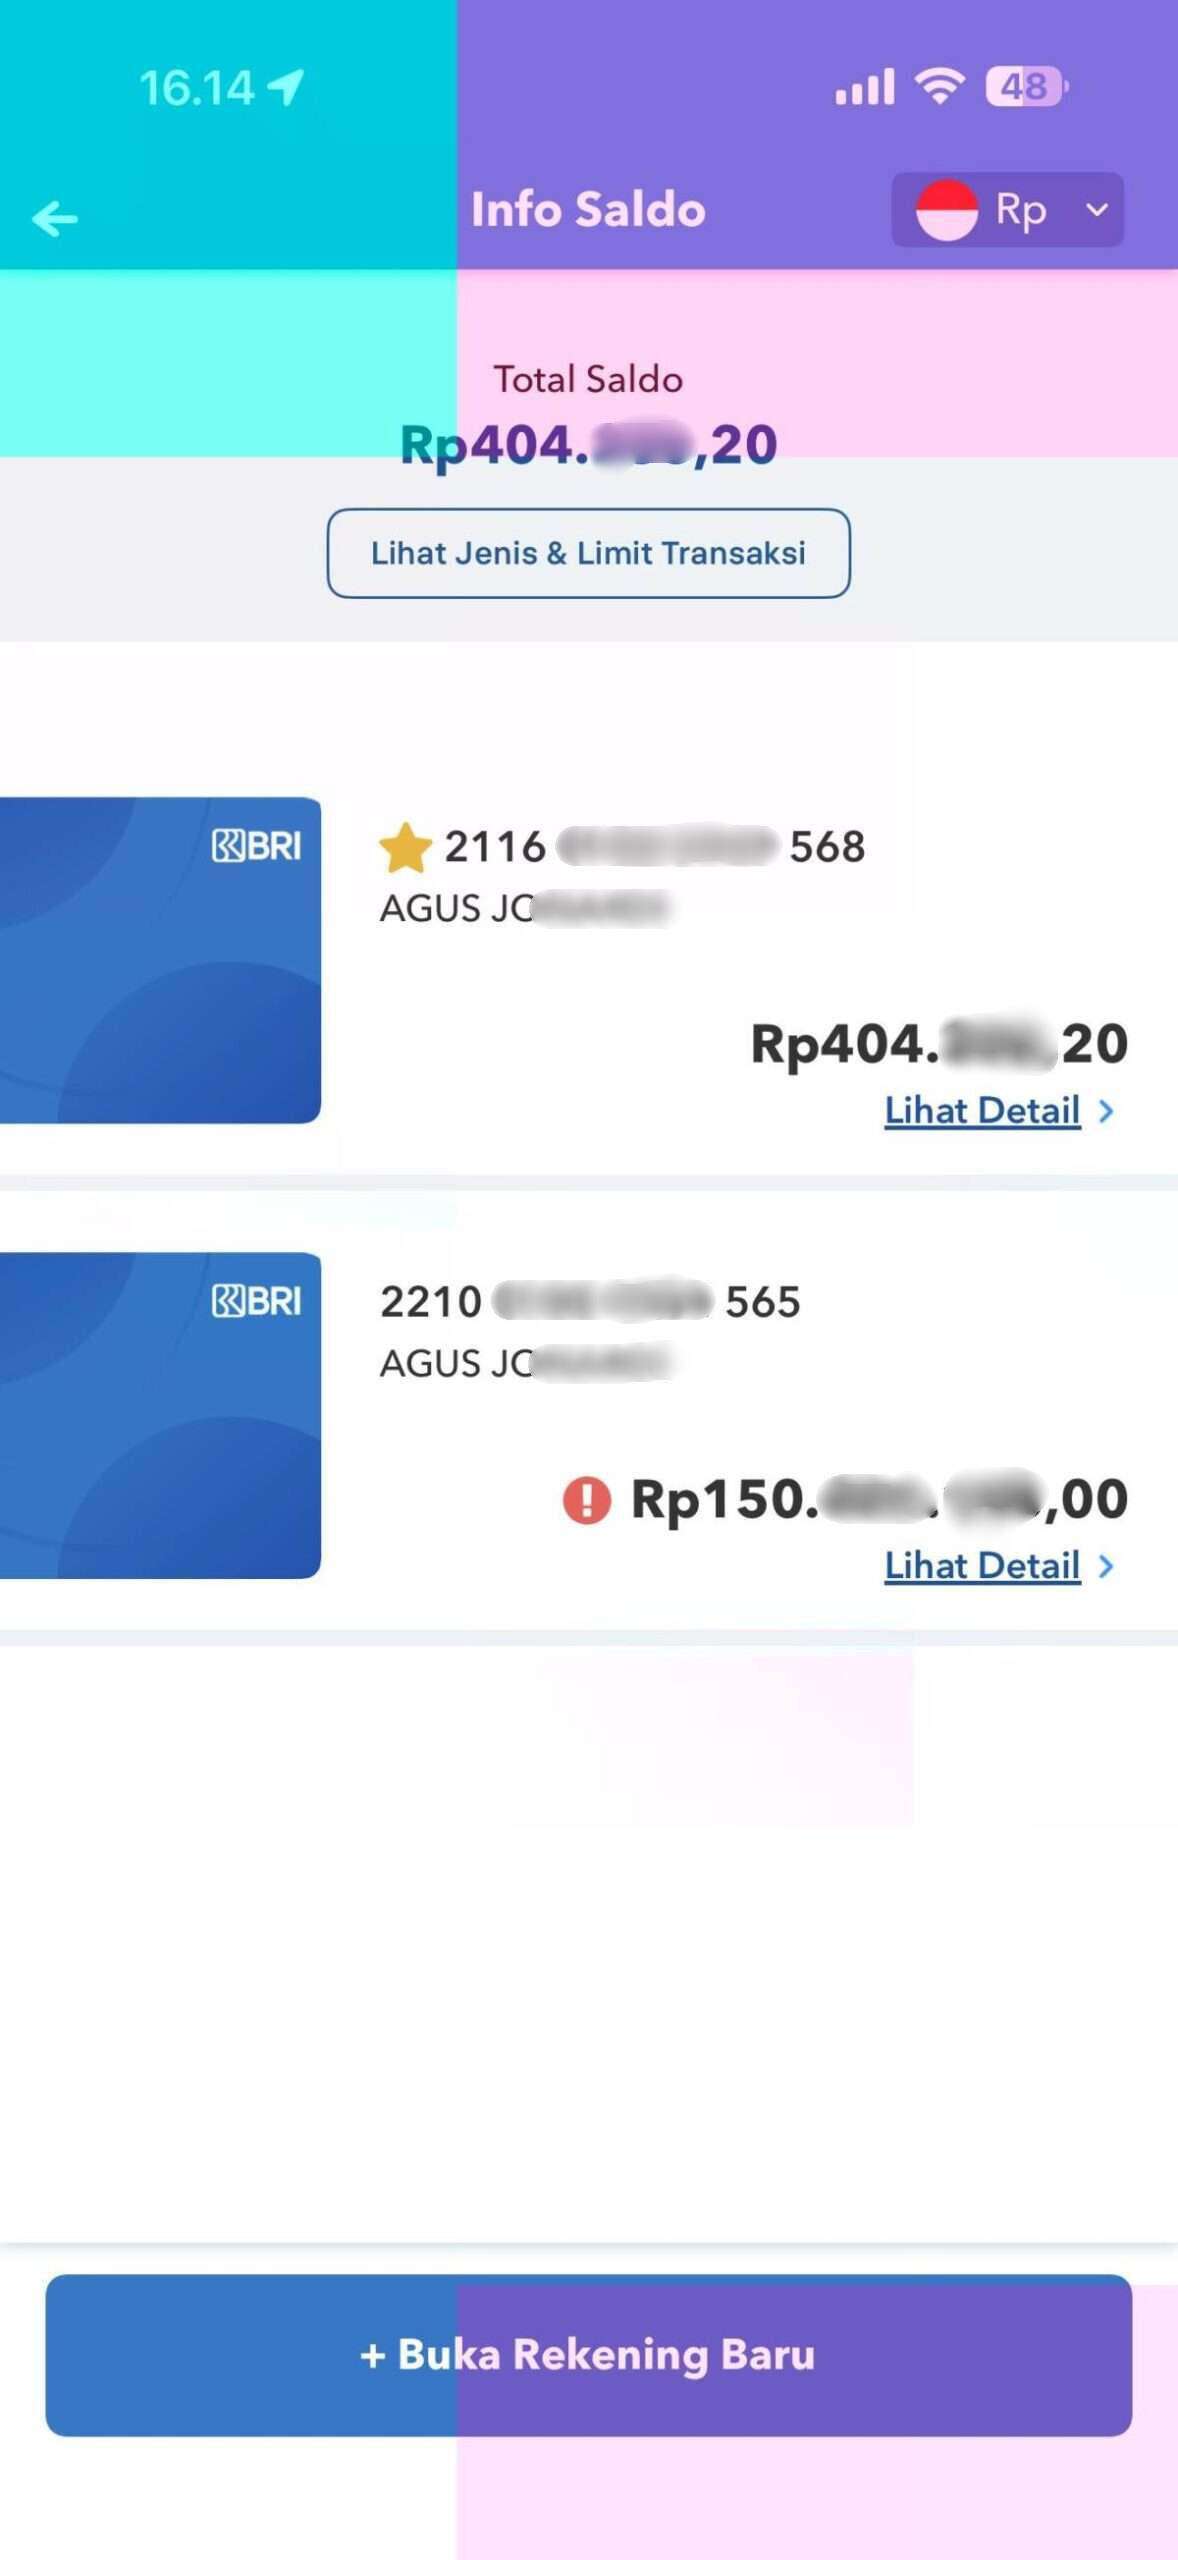Tap the BRI logo on second card
Screen dimensions: 1178x2560
pyautogui.click(x=256, y=1302)
